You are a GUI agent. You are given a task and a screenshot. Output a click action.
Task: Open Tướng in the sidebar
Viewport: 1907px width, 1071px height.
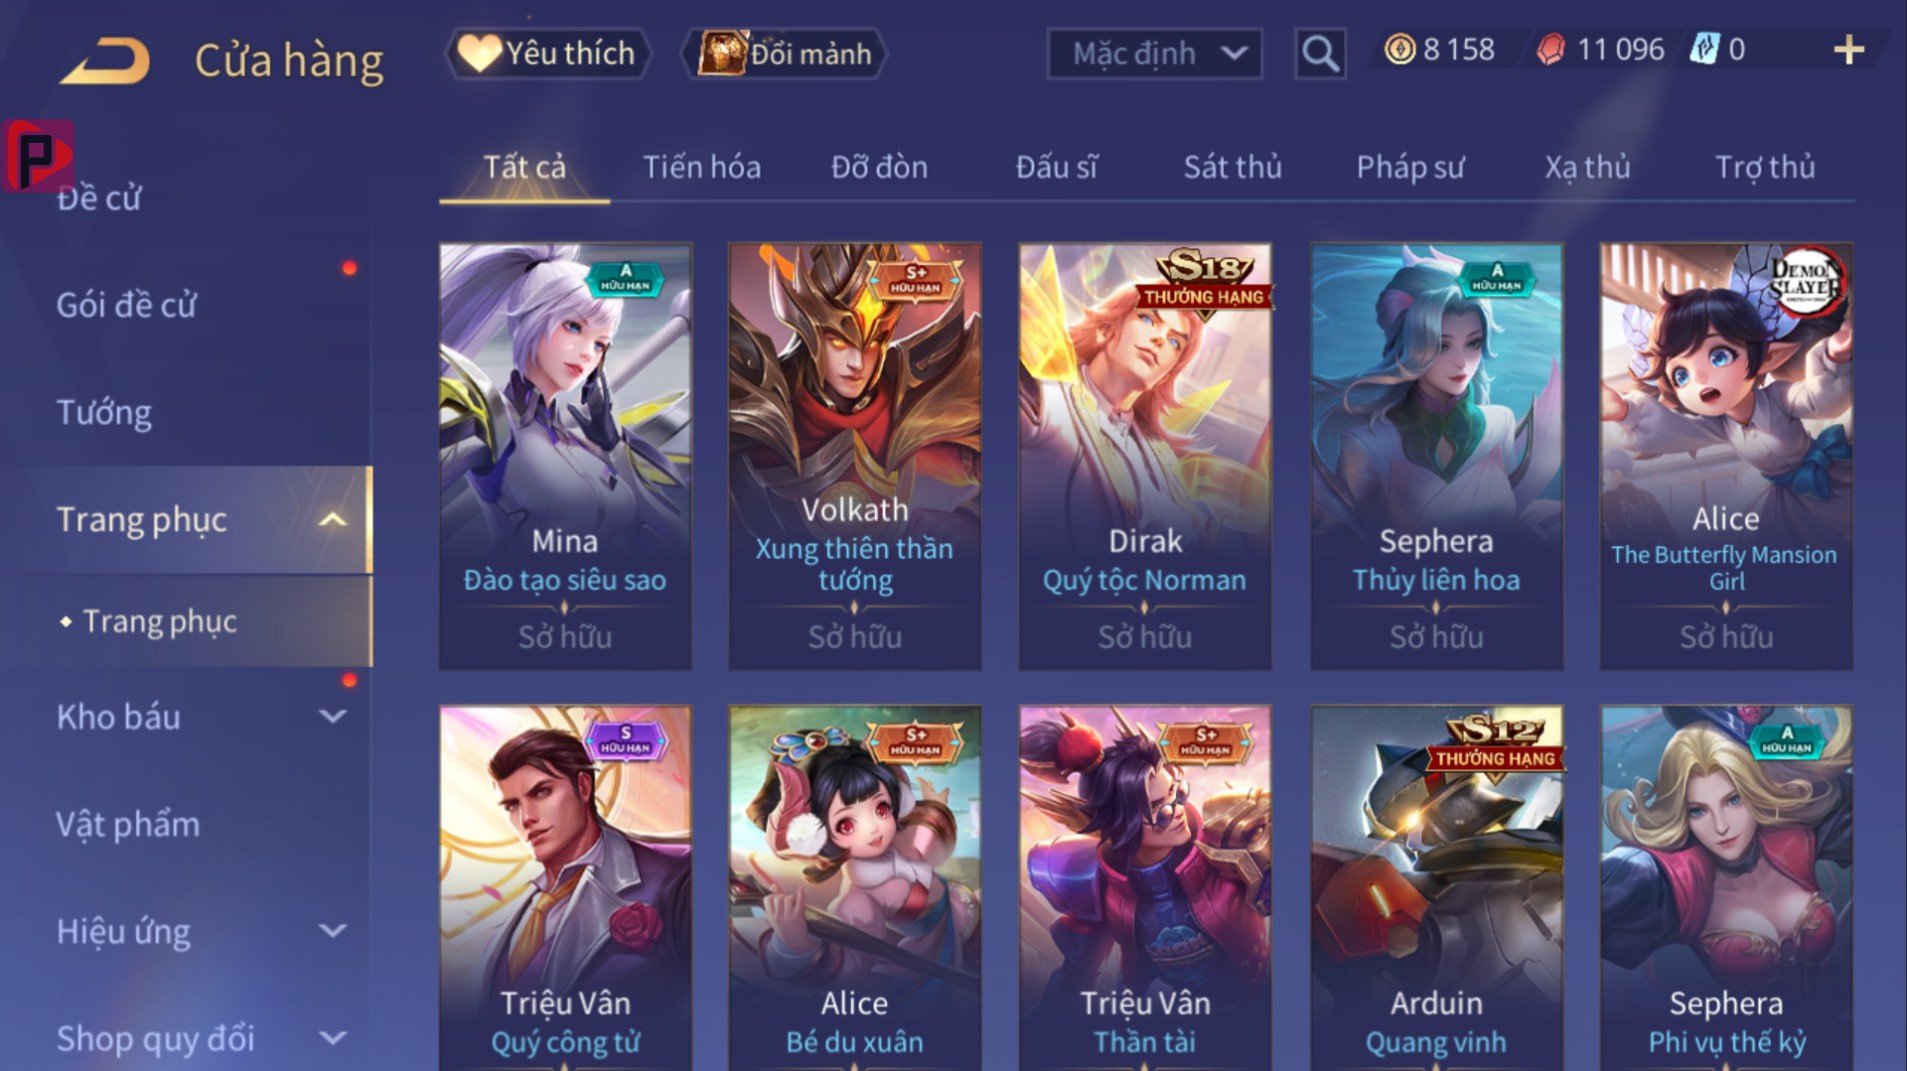click(104, 412)
